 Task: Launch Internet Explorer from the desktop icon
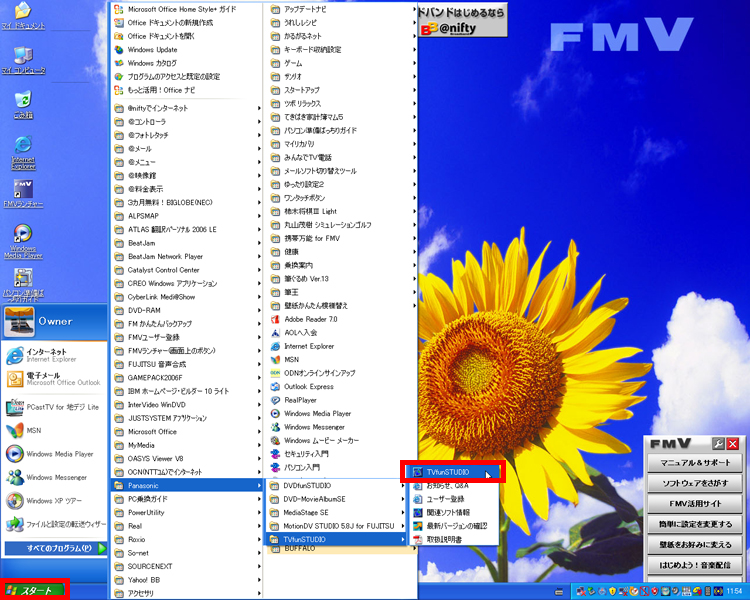point(23,153)
